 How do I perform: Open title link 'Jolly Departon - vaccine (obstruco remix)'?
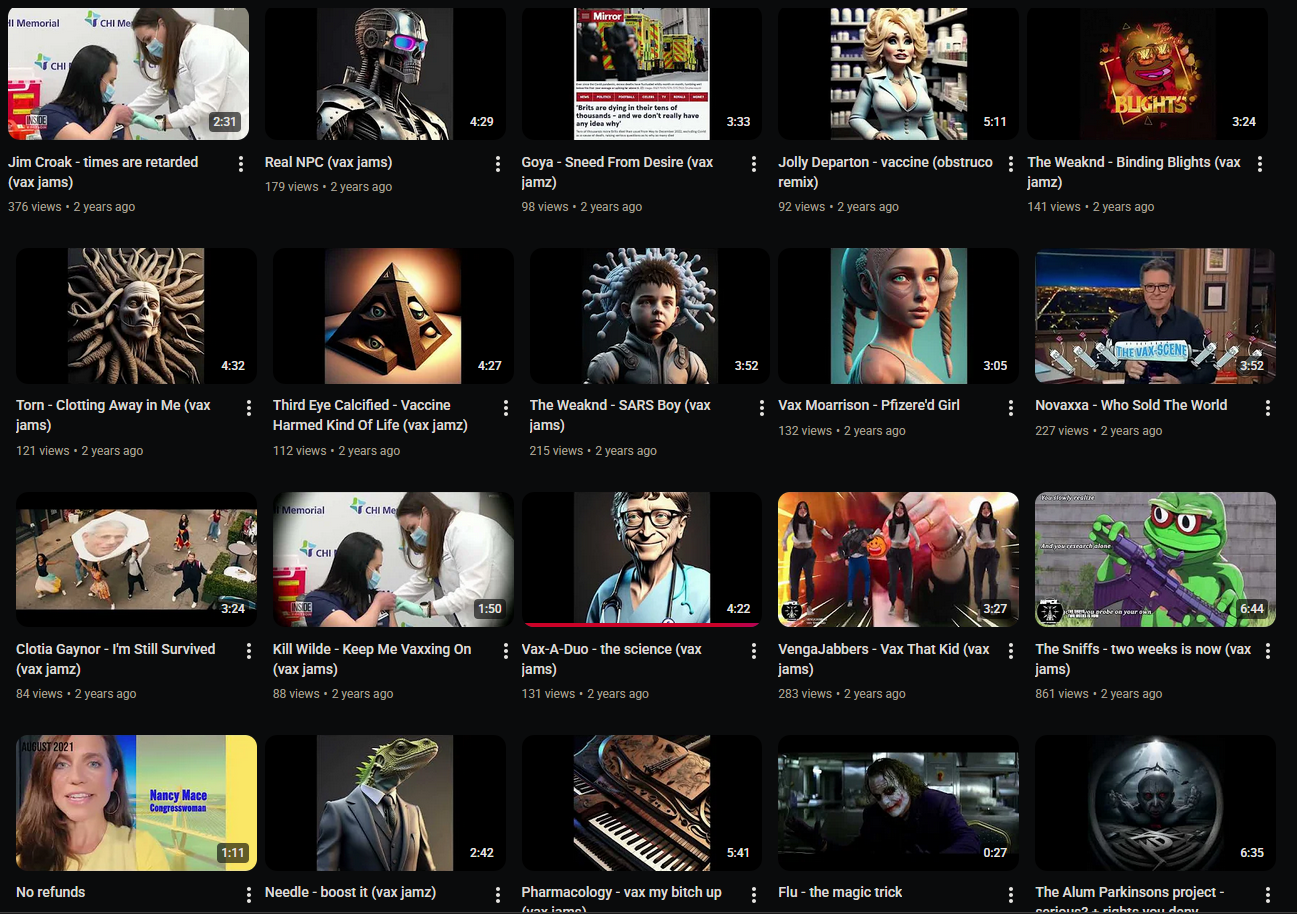pos(886,172)
